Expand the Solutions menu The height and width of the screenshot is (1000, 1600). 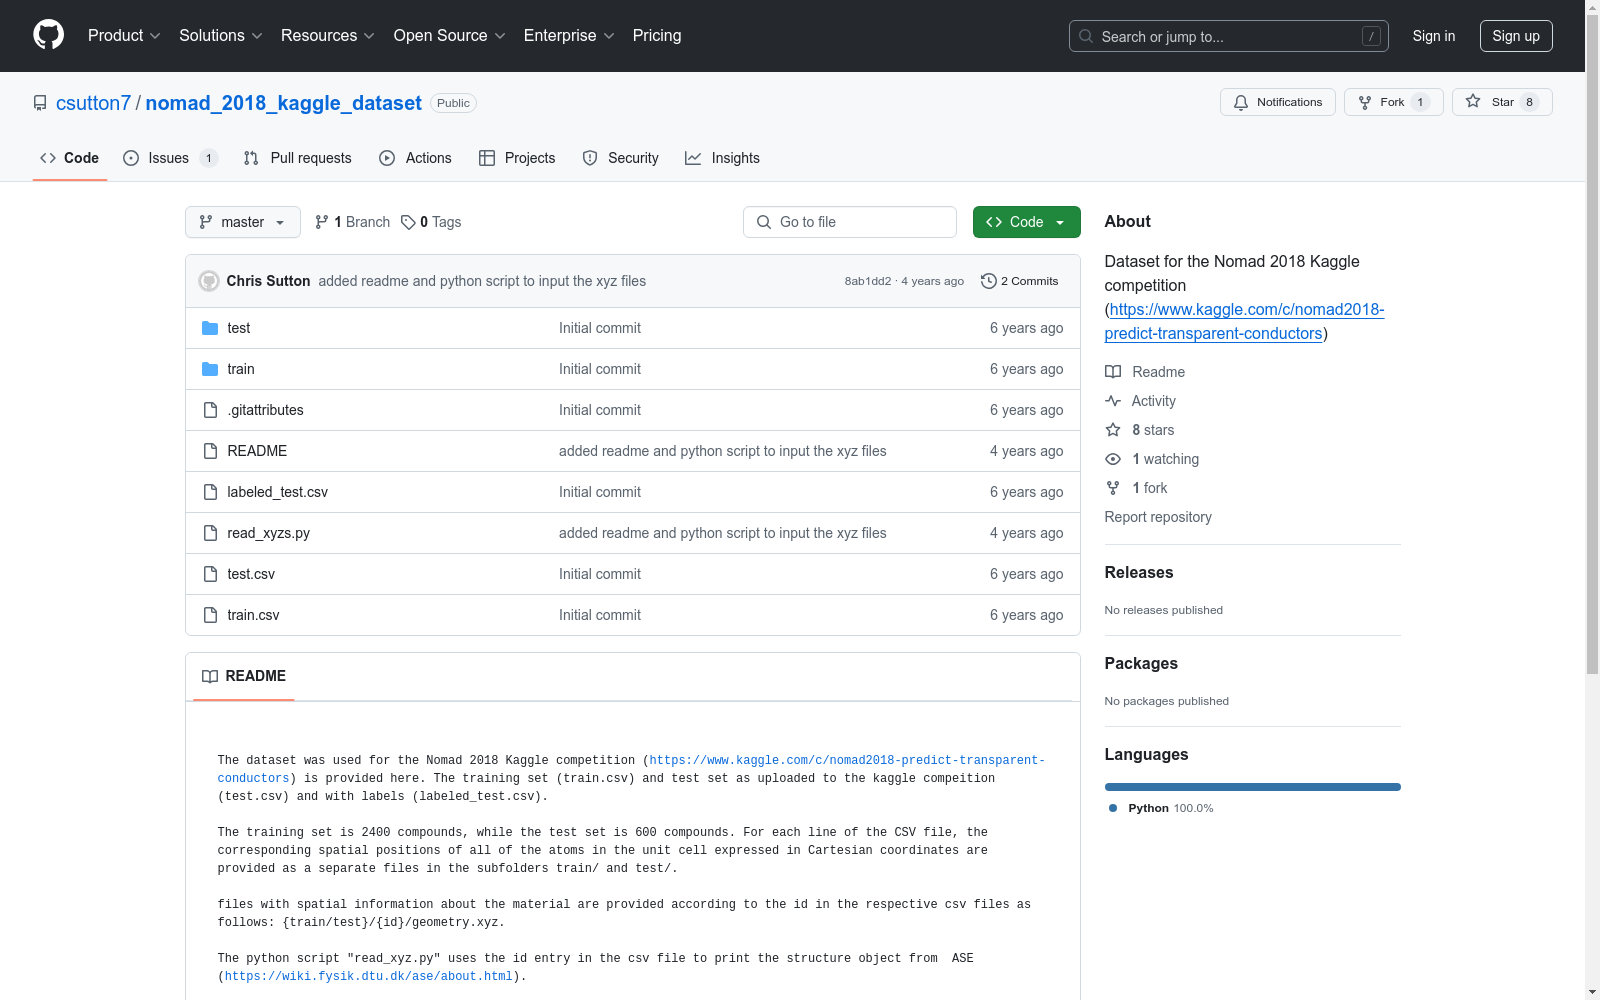(x=221, y=36)
